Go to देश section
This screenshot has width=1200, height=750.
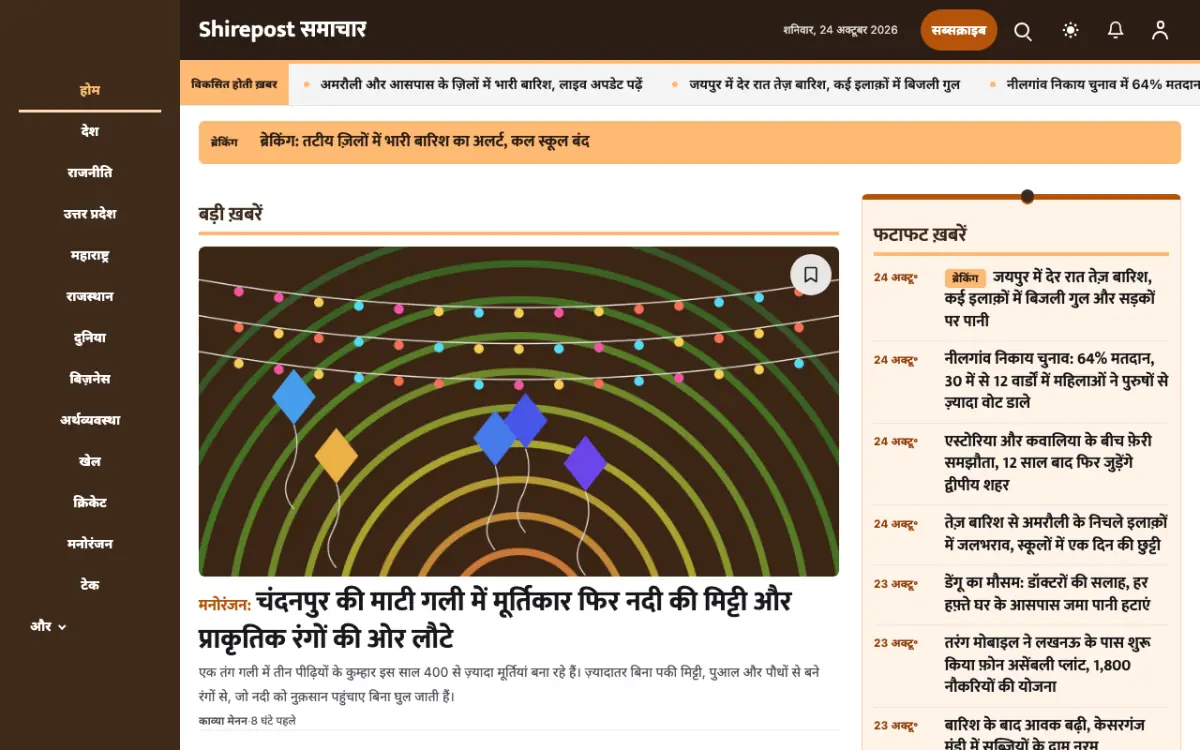(90, 131)
